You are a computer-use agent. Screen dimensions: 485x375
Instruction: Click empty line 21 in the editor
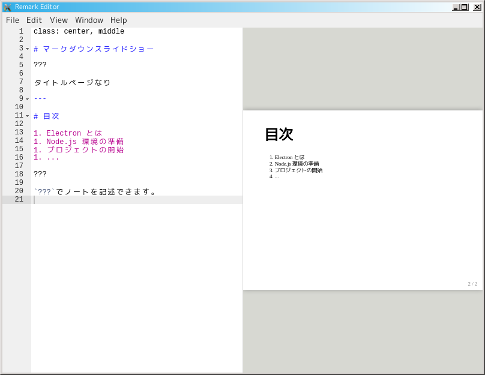coord(137,199)
